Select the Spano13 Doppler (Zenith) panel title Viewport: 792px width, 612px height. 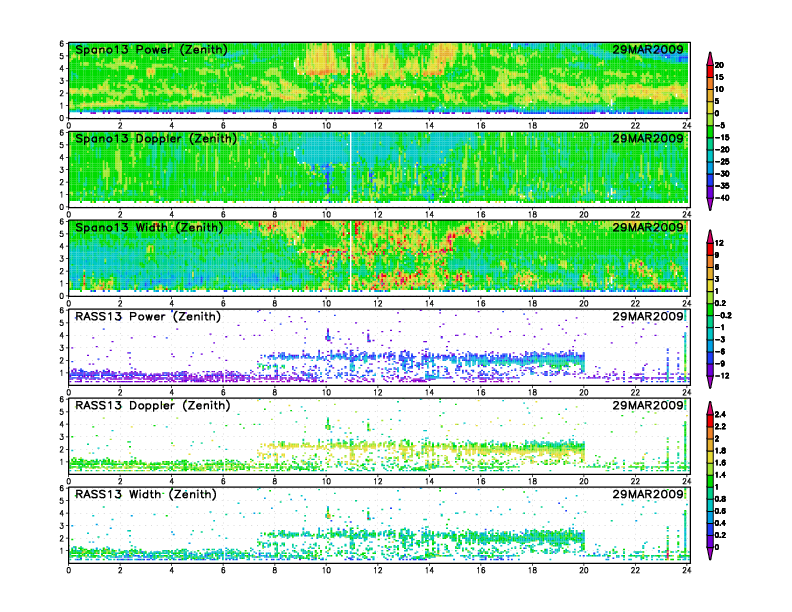154,138
